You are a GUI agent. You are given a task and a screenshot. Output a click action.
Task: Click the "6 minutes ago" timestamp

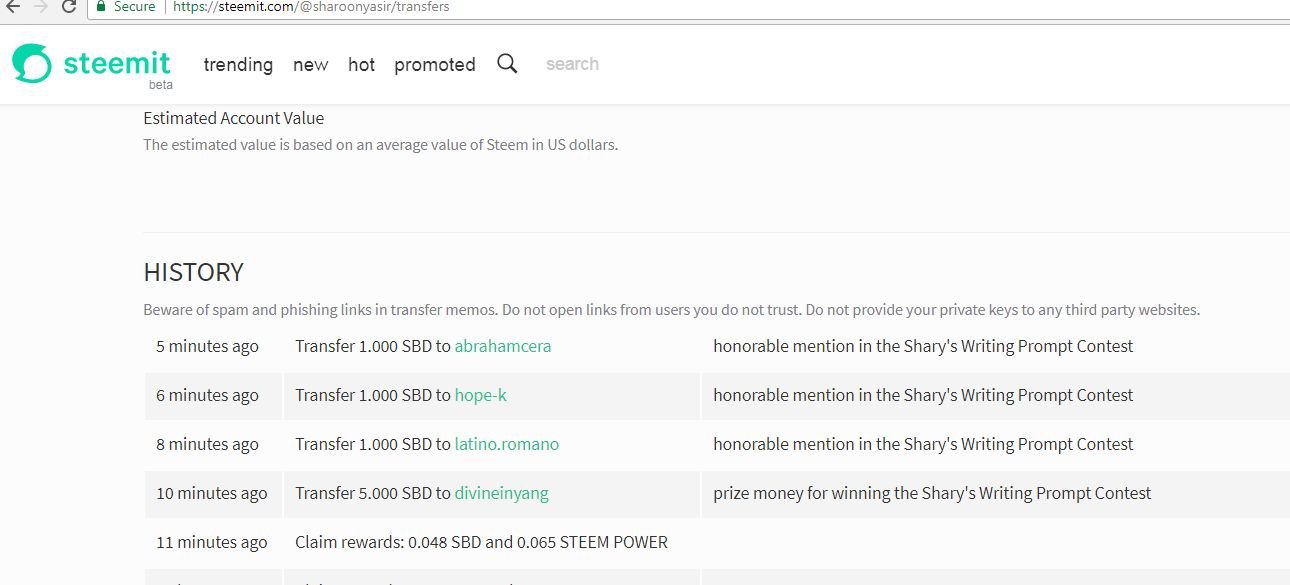click(207, 395)
